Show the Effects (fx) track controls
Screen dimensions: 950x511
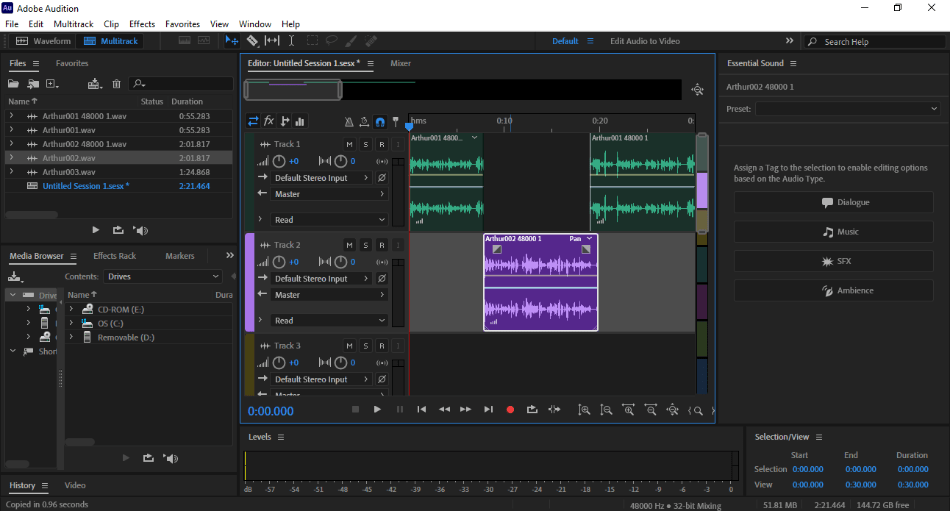point(269,121)
